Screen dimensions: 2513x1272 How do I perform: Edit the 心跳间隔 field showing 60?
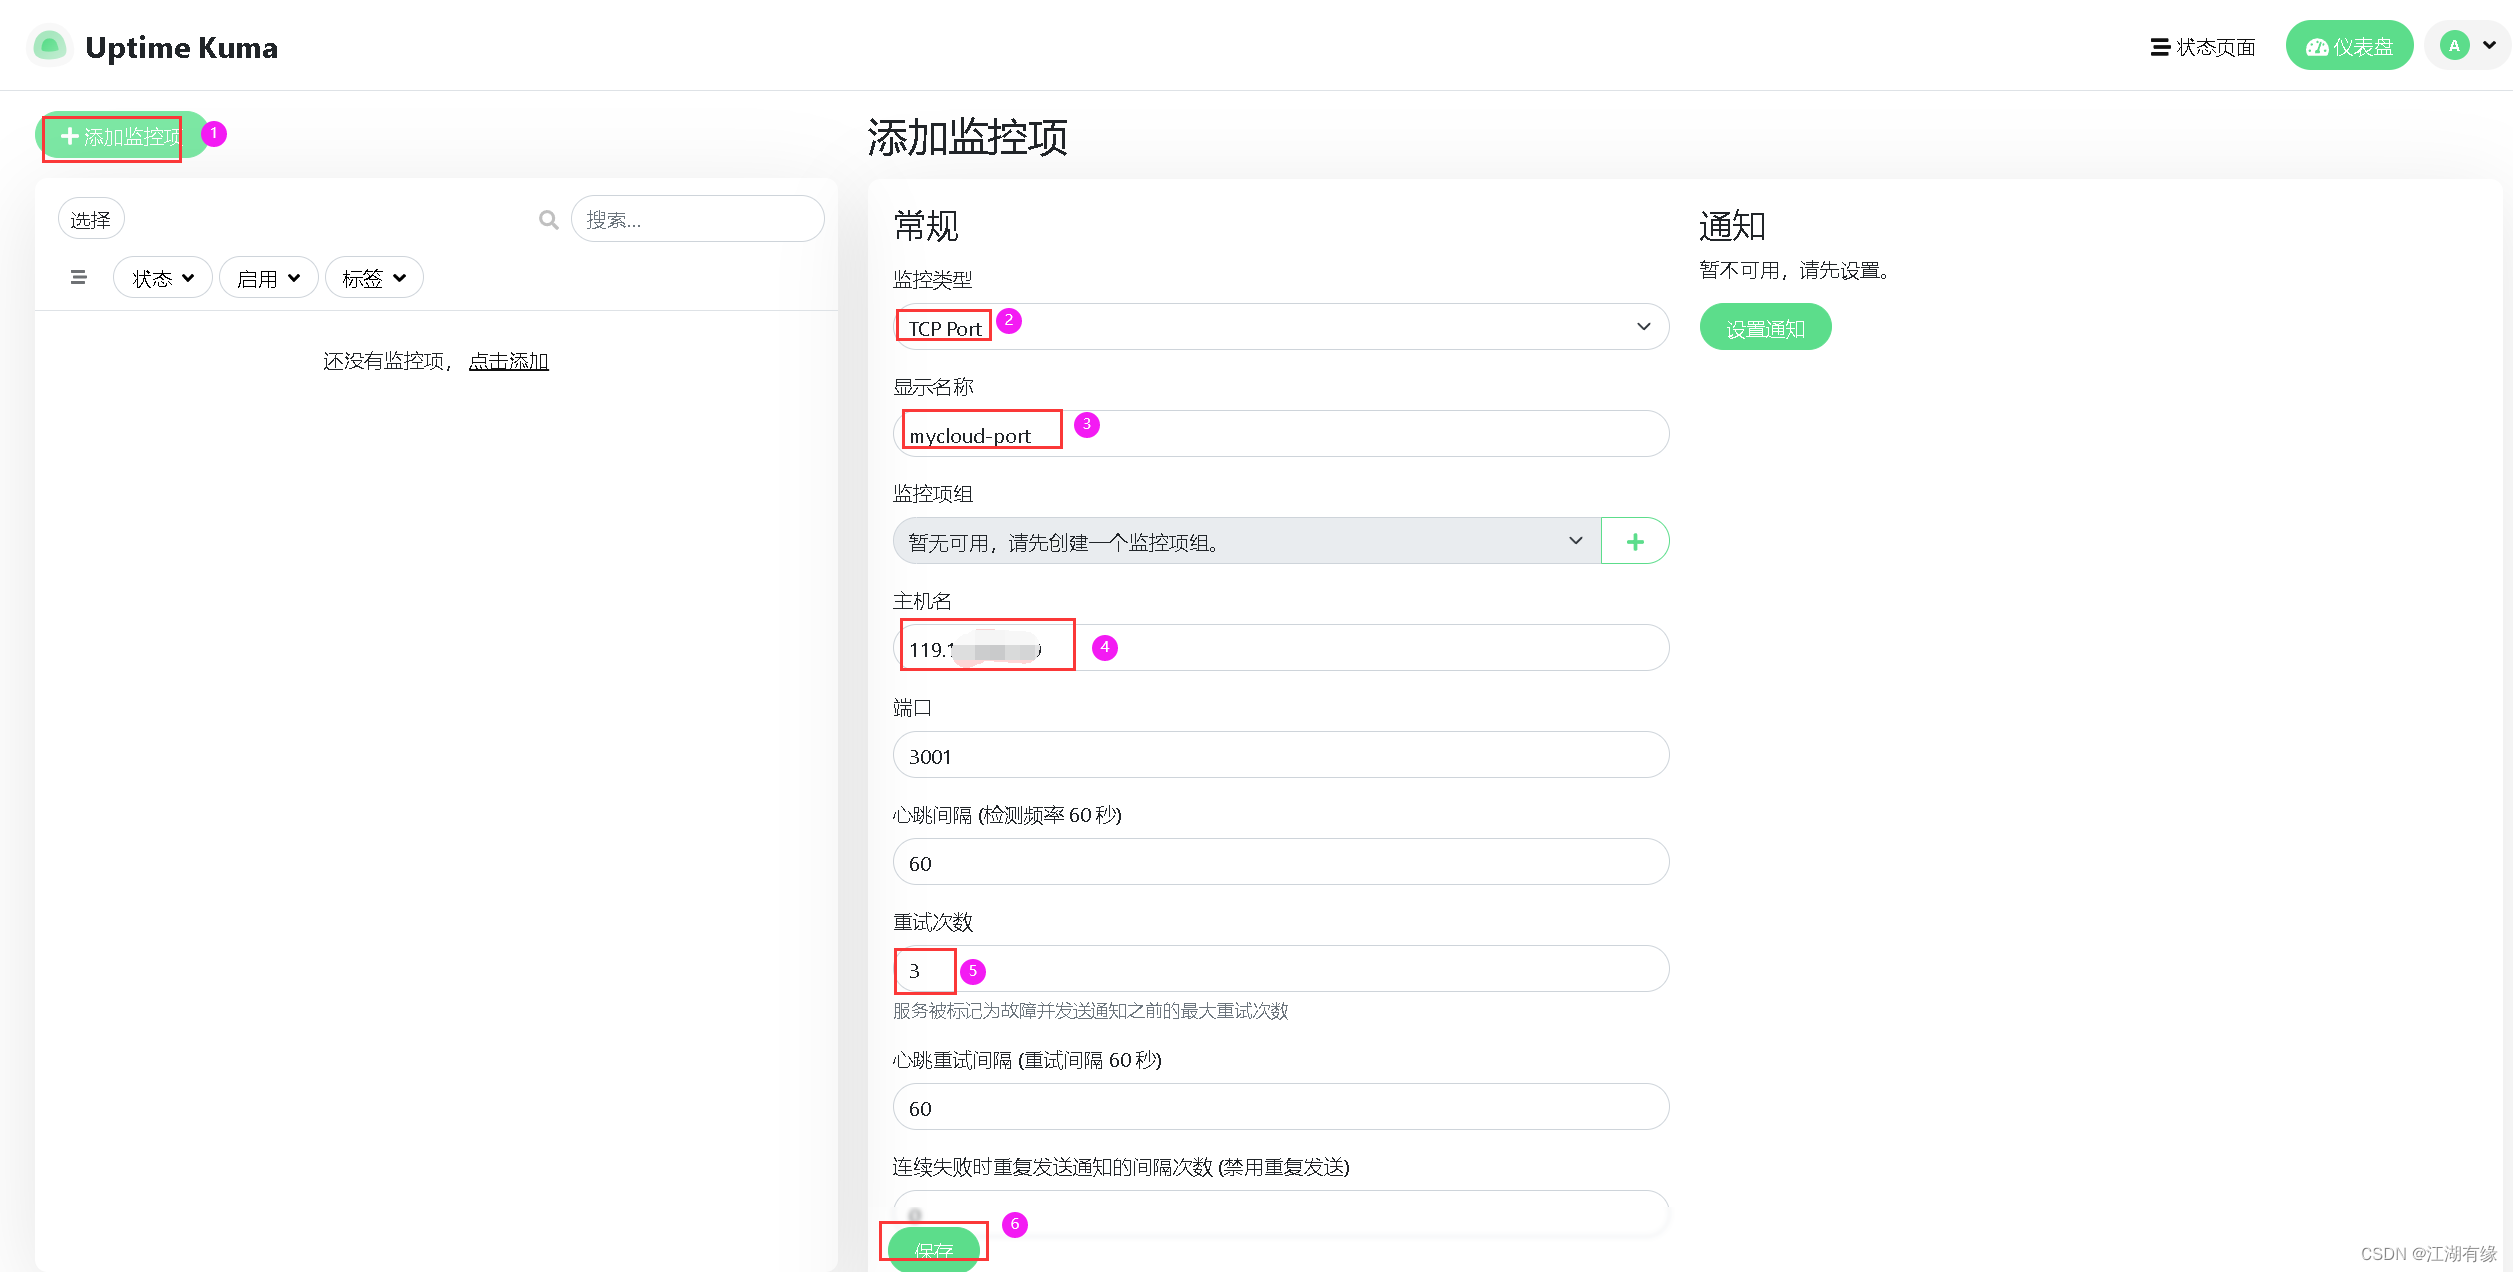(1281, 862)
